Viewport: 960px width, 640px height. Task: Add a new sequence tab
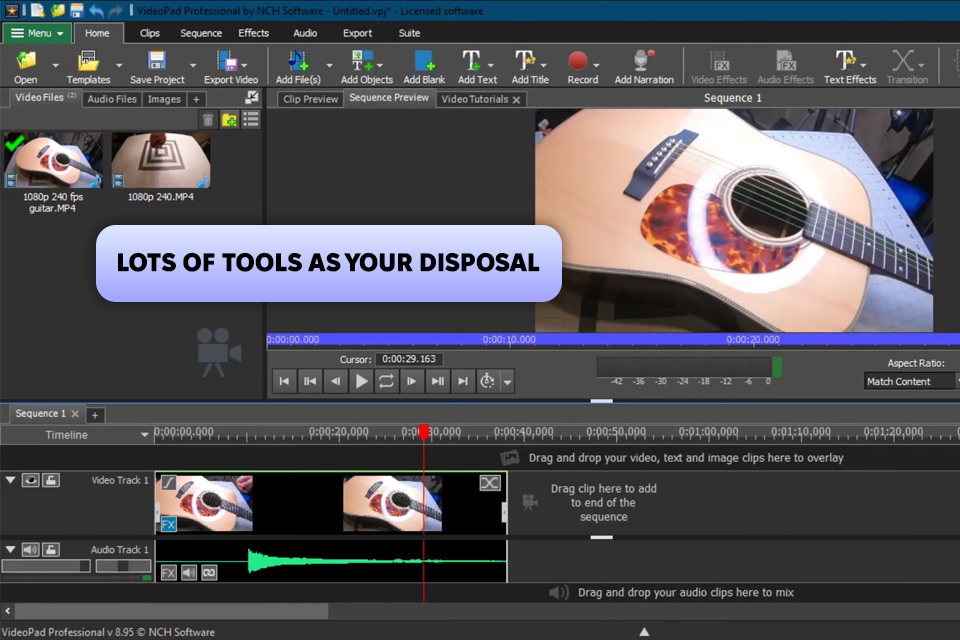(x=95, y=415)
